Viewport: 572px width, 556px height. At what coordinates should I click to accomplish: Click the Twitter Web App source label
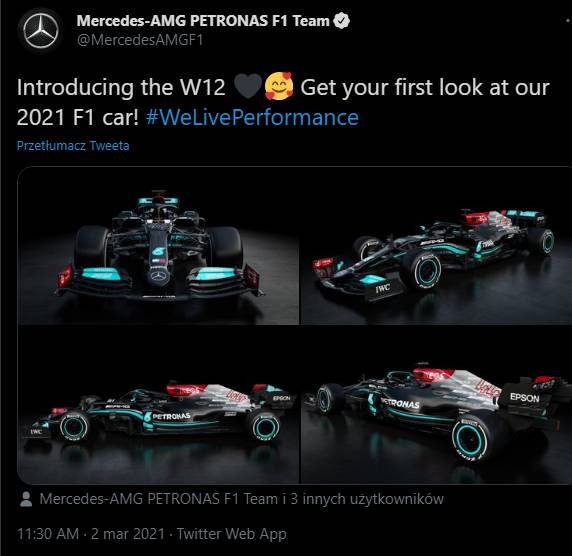(232, 534)
